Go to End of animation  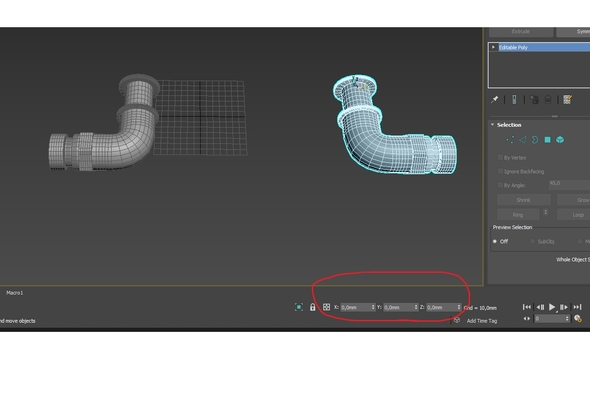(x=577, y=307)
